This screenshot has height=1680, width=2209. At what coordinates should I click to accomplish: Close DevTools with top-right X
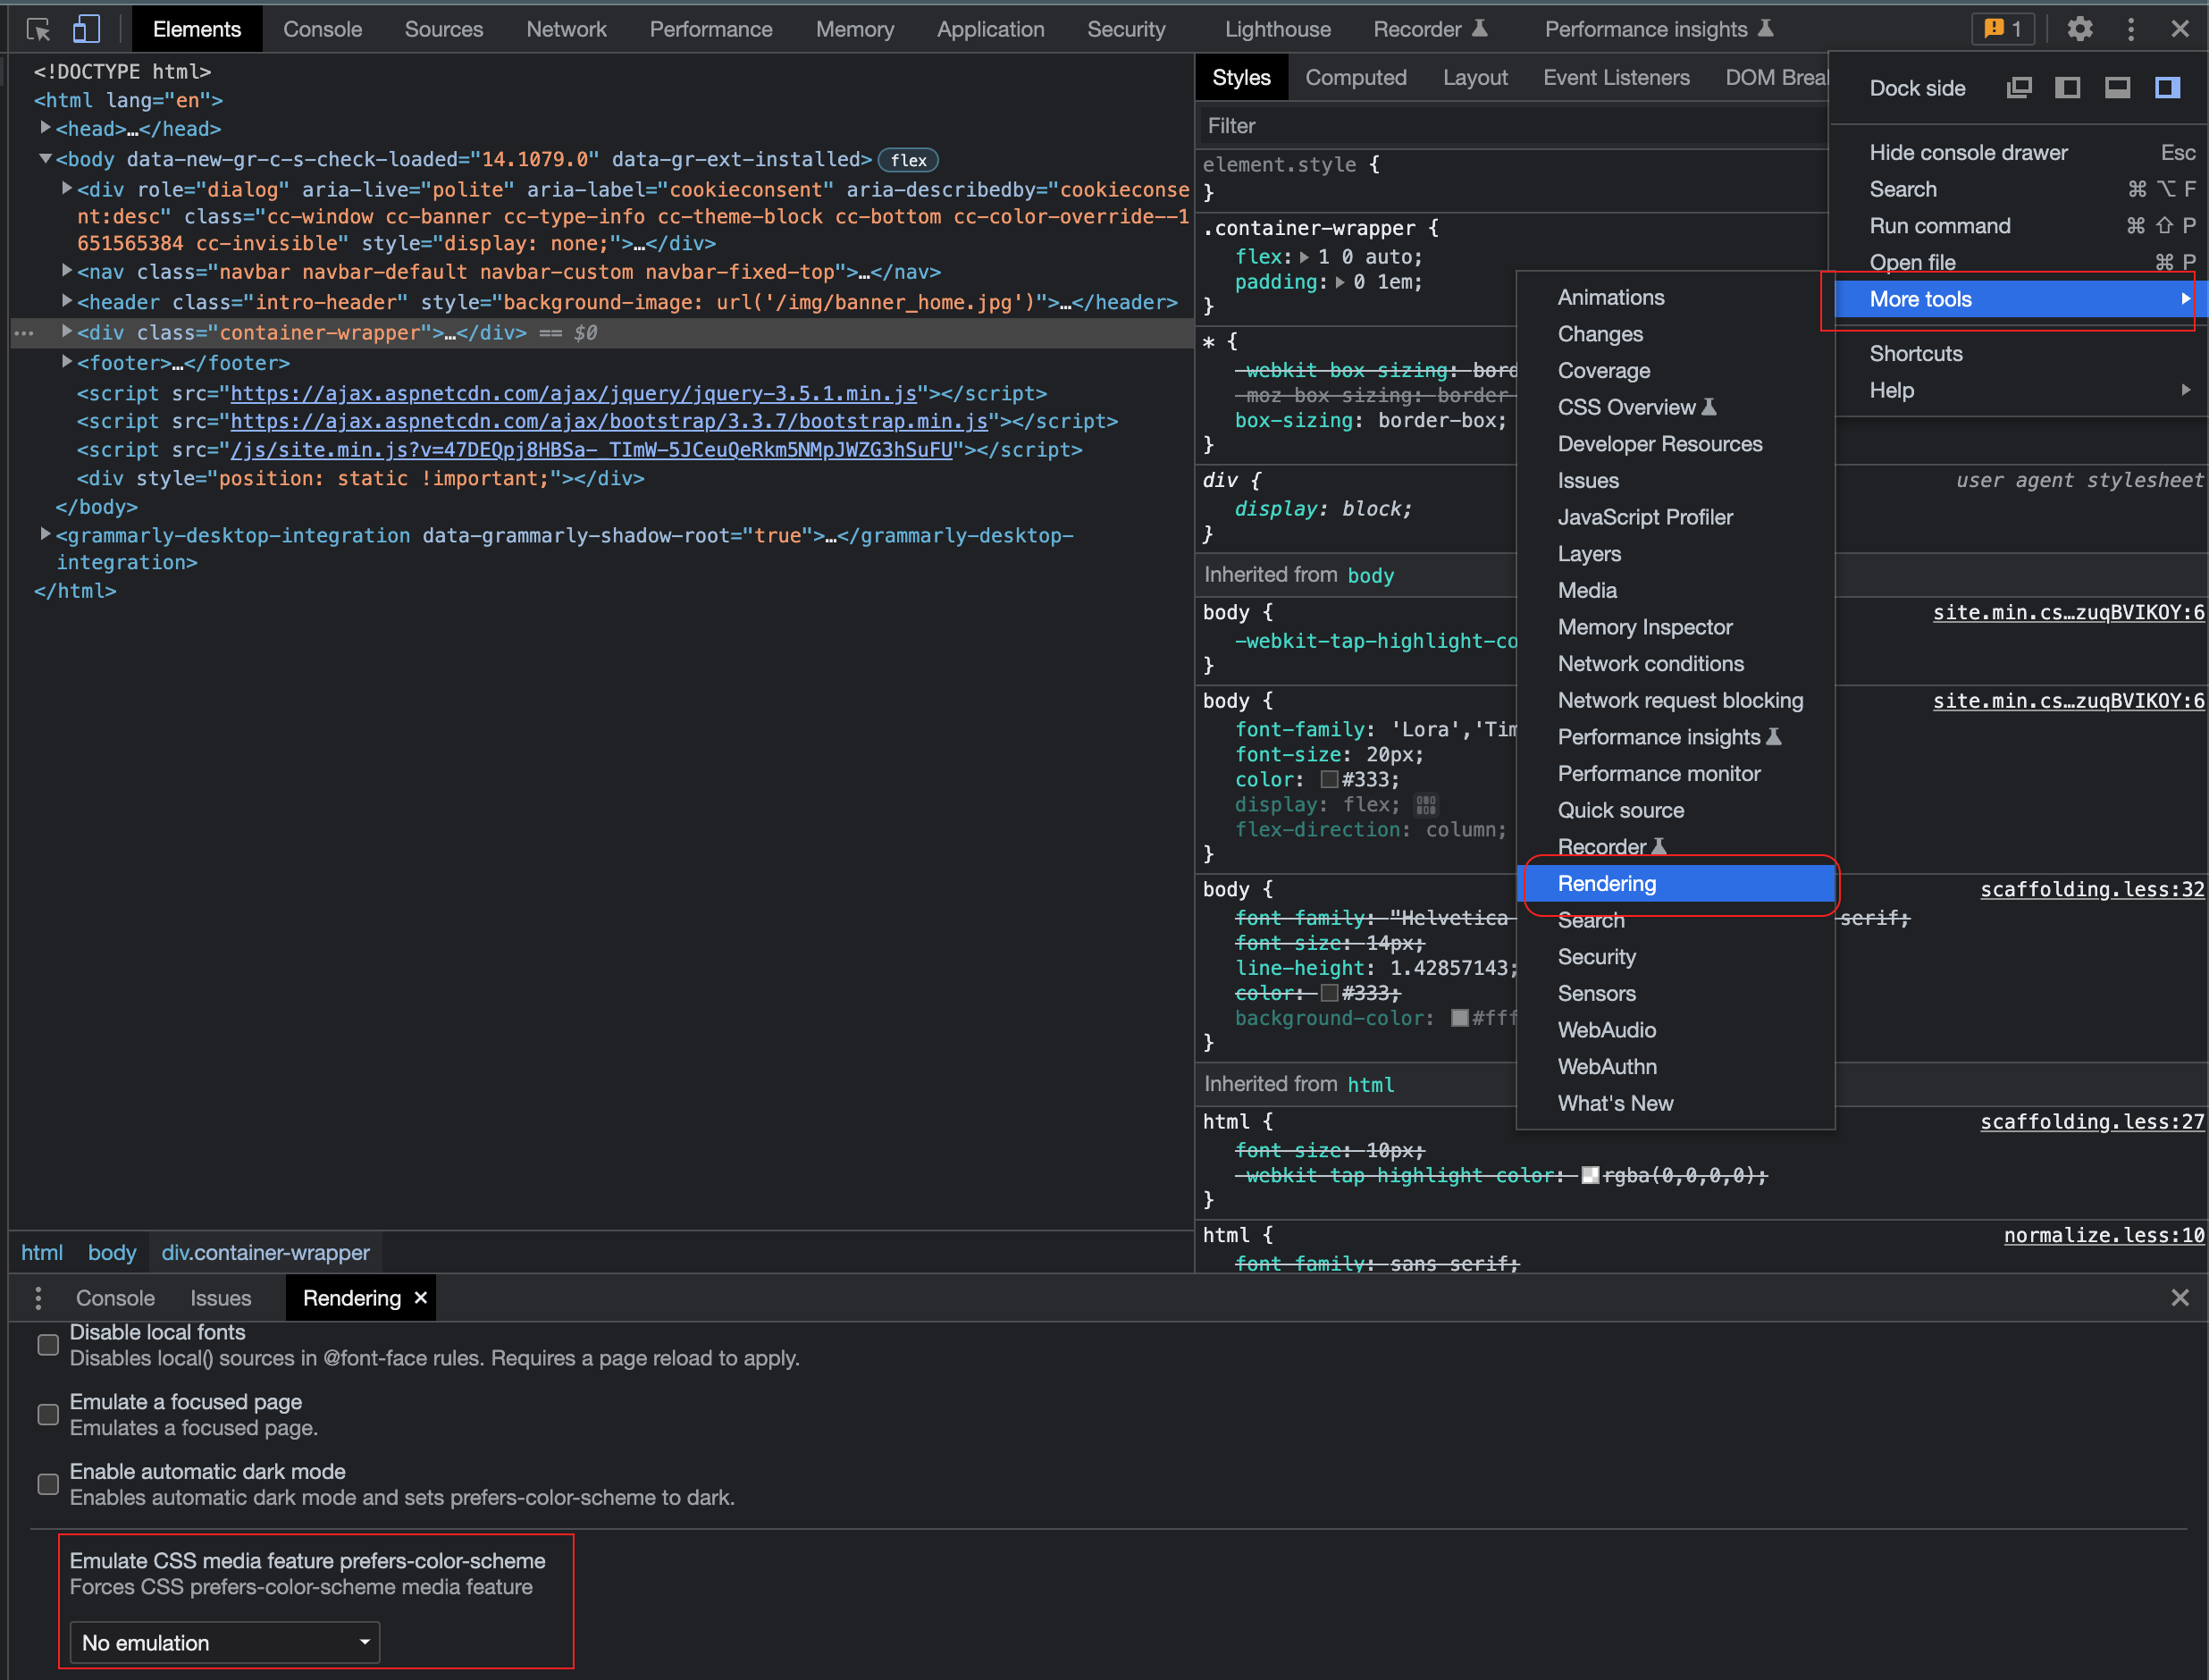click(2180, 29)
